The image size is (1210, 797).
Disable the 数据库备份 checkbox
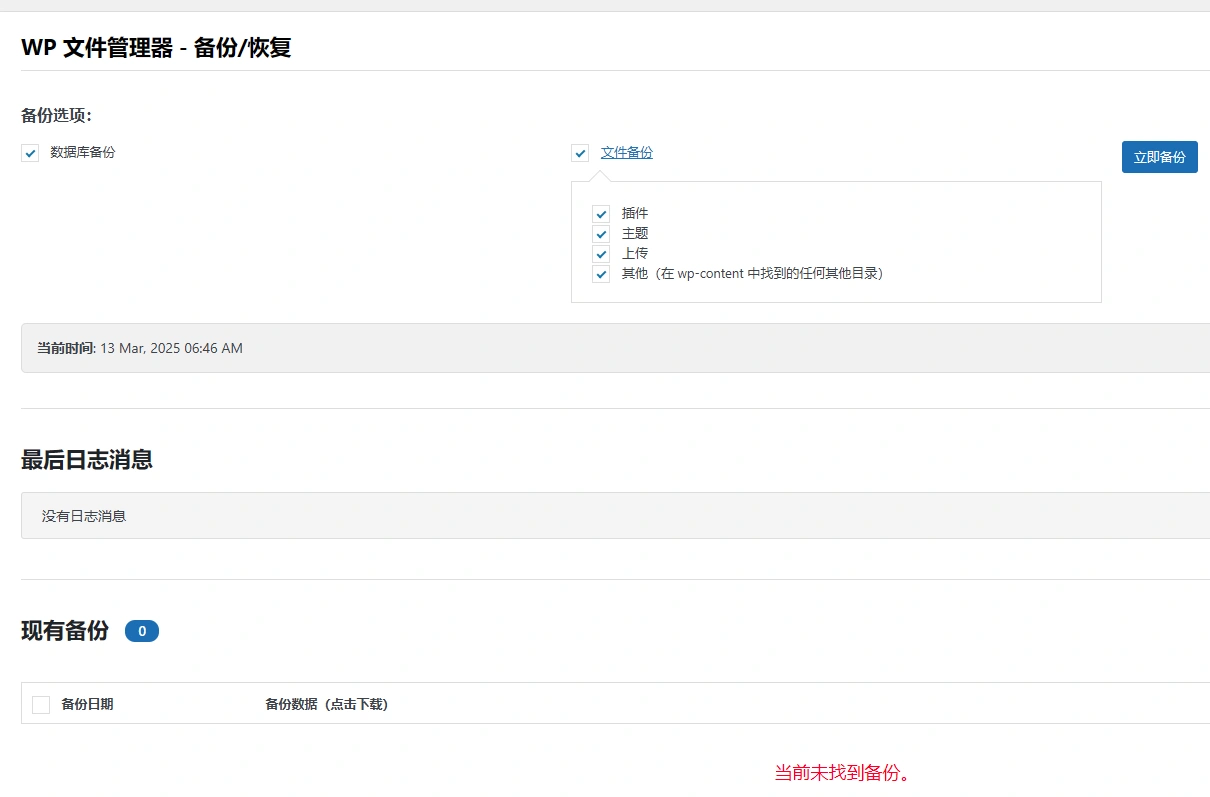(x=30, y=152)
